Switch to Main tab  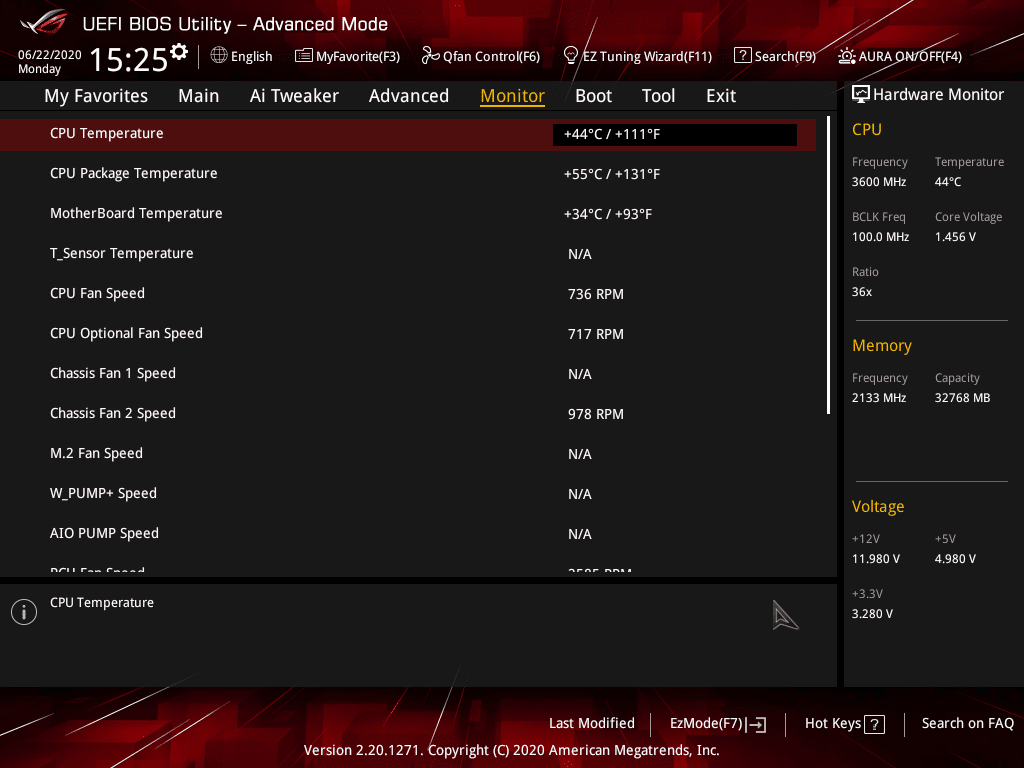(199, 96)
